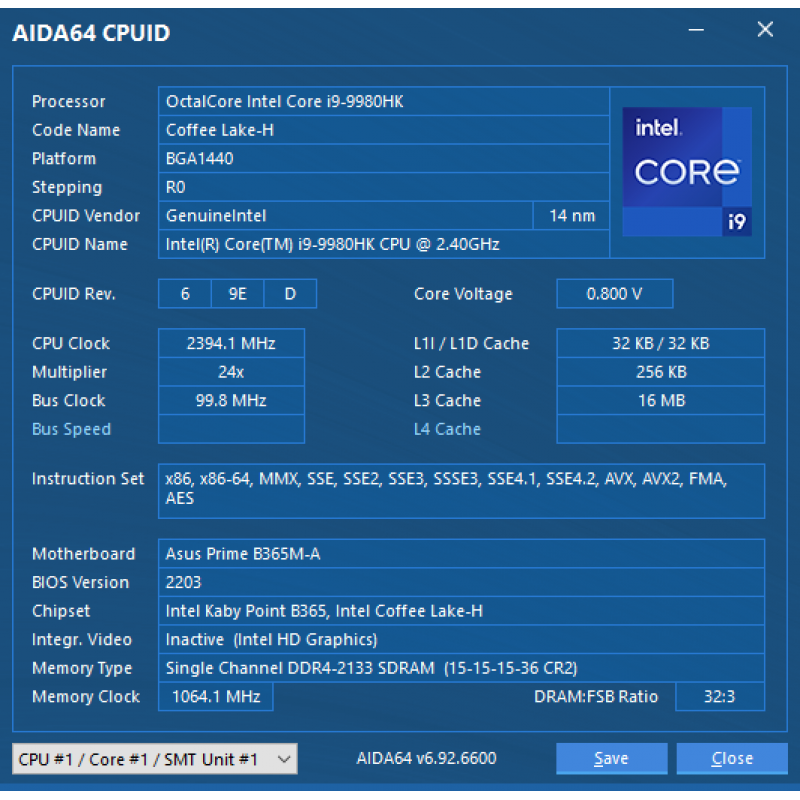The image size is (800, 800).
Task: Click the CPUID Rev. label
Action: click(73, 294)
